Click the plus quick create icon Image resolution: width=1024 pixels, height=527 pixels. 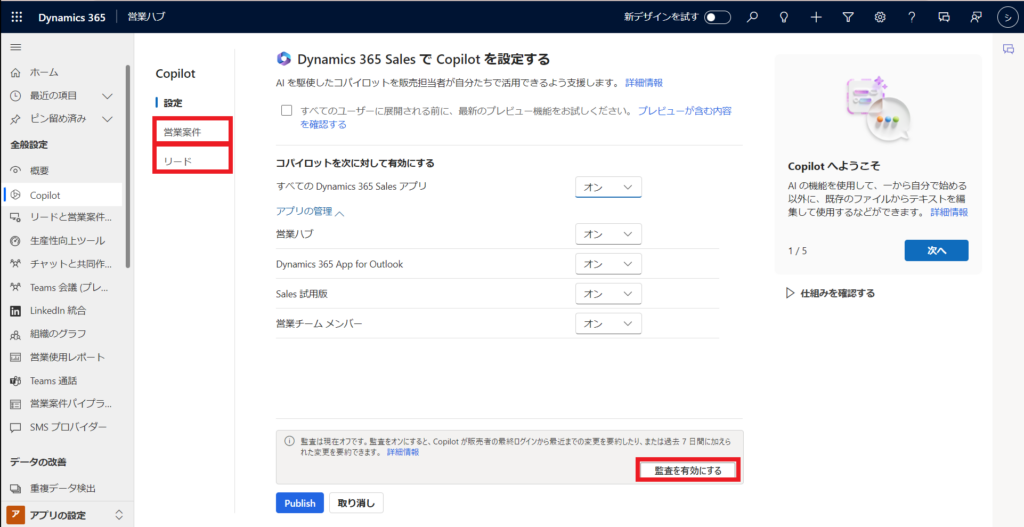click(816, 17)
